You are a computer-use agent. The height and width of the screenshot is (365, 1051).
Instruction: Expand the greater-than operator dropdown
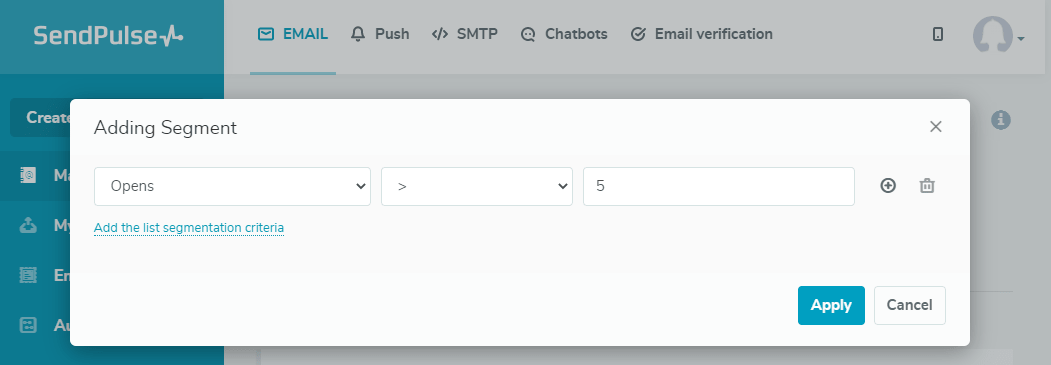click(477, 186)
